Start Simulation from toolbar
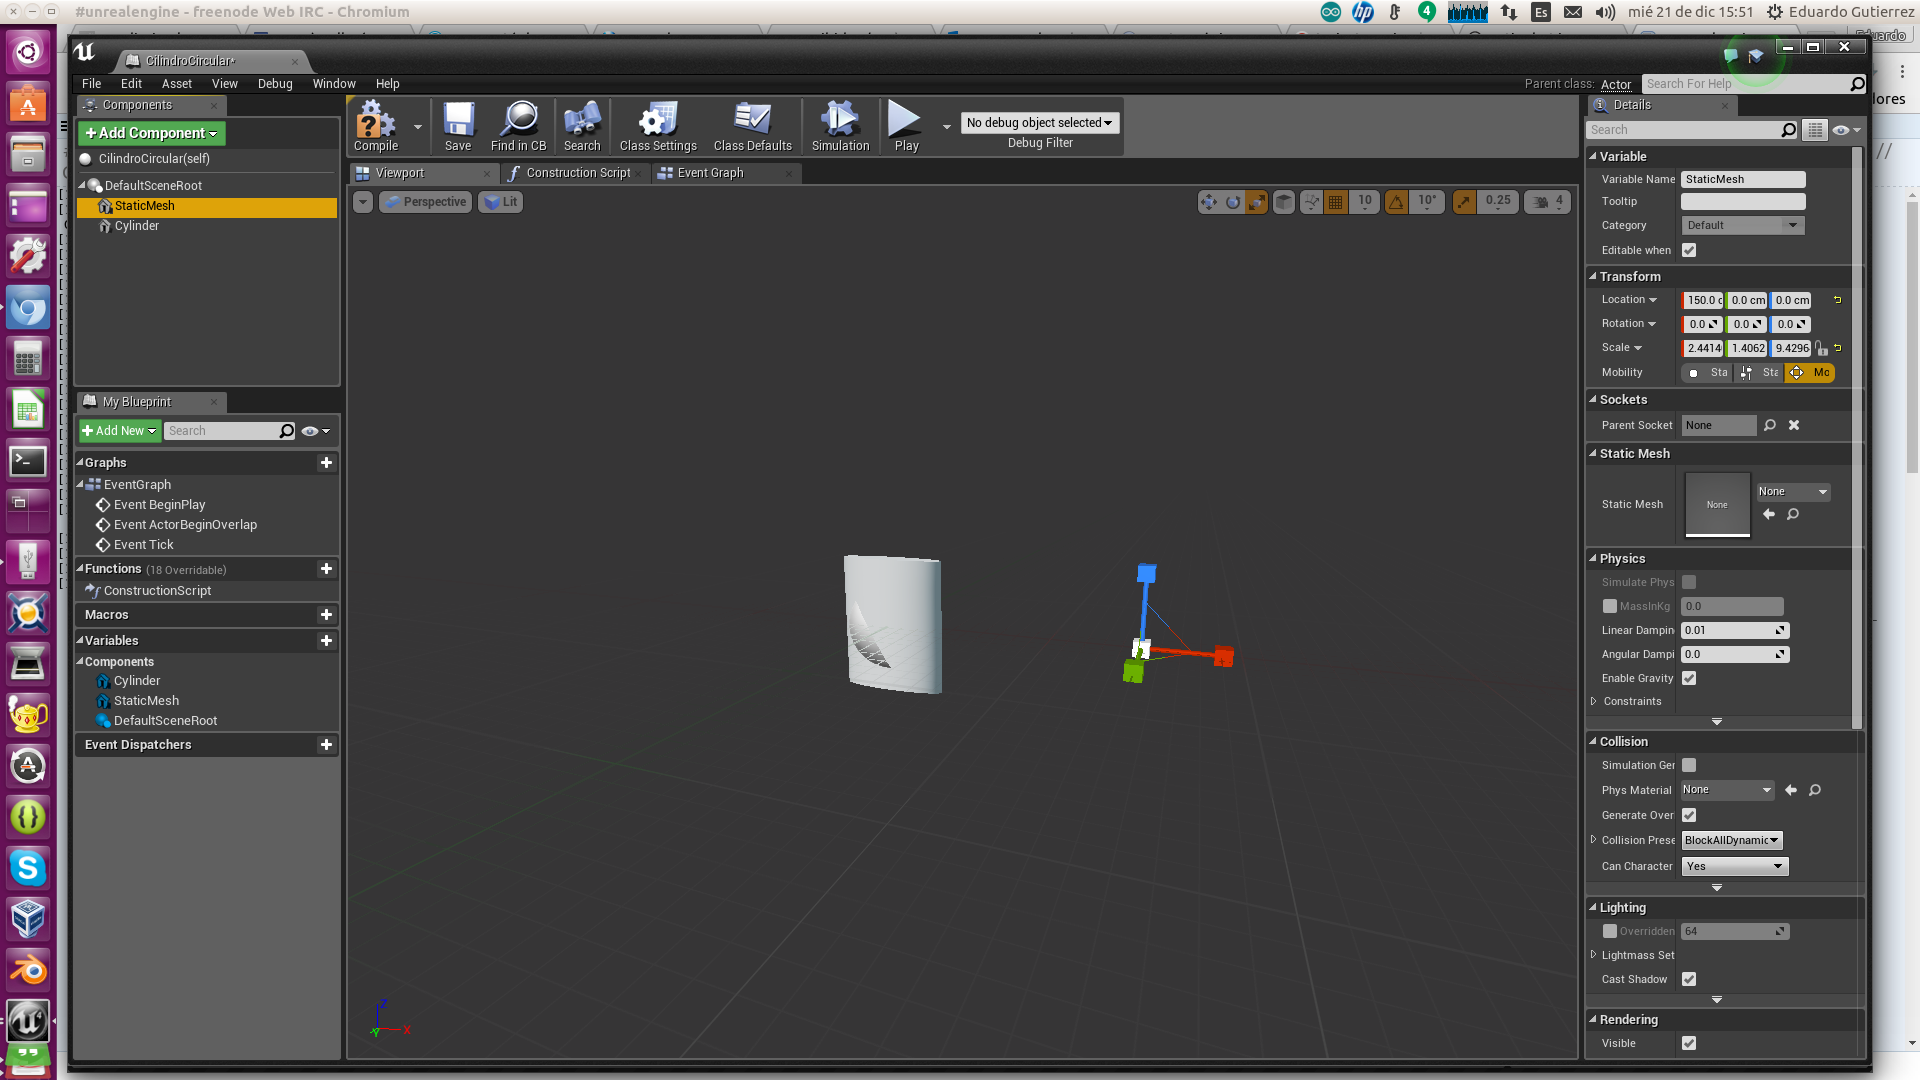1920x1080 pixels. [840, 126]
